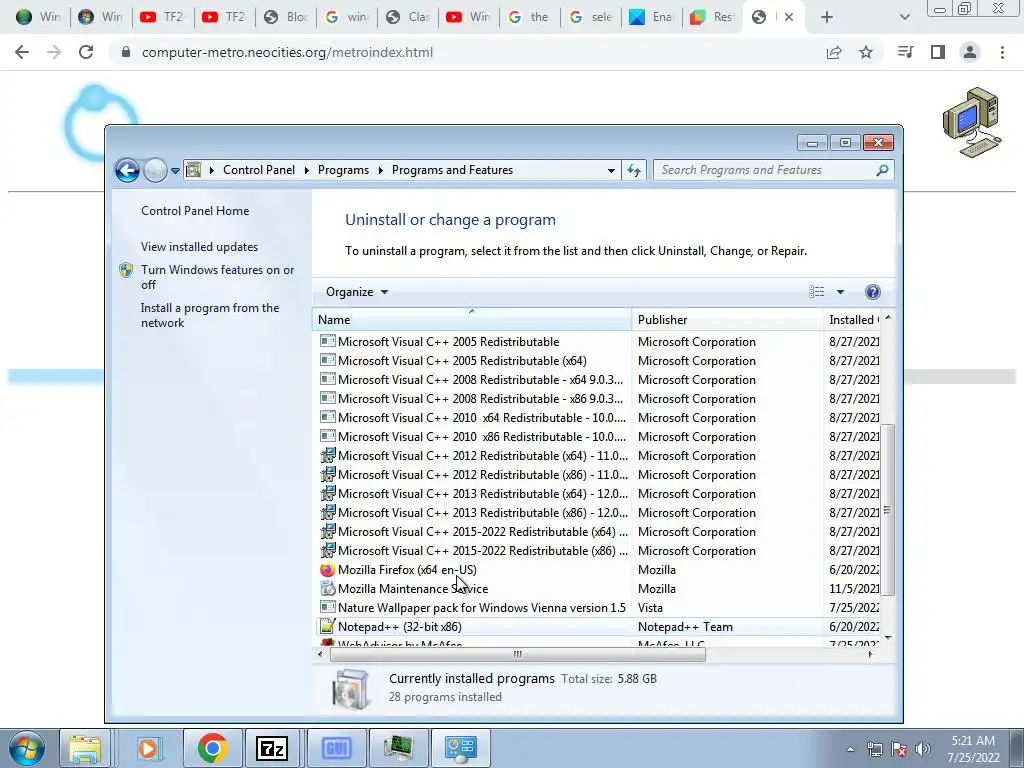The height and width of the screenshot is (768, 1024).
Task: Open address bar history dropdown arrow
Action: tap(611, 170)
